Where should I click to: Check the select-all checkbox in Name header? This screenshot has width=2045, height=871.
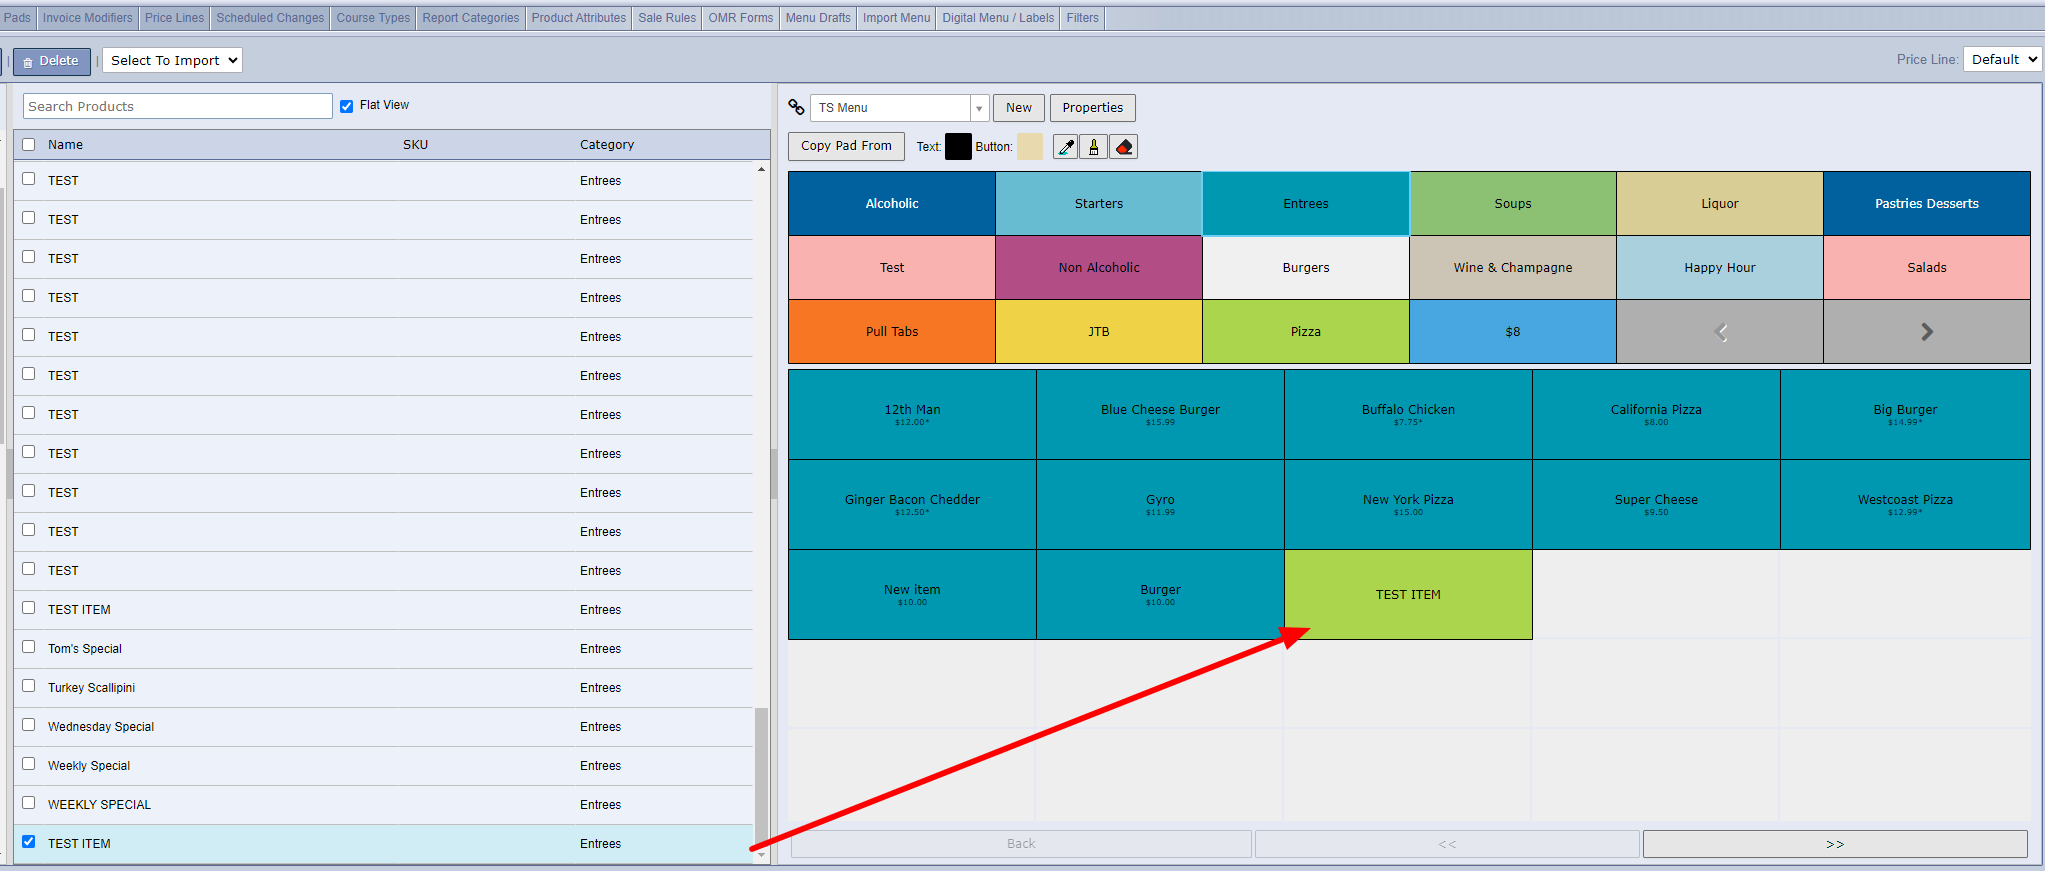click(x=29, y=144)
